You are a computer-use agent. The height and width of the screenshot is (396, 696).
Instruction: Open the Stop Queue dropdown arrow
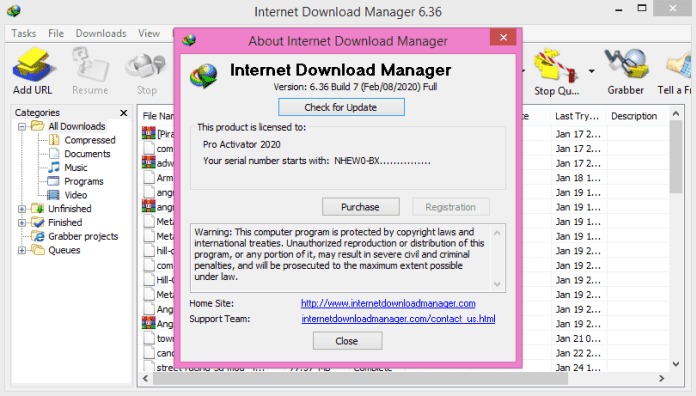(x=592, y=71)
